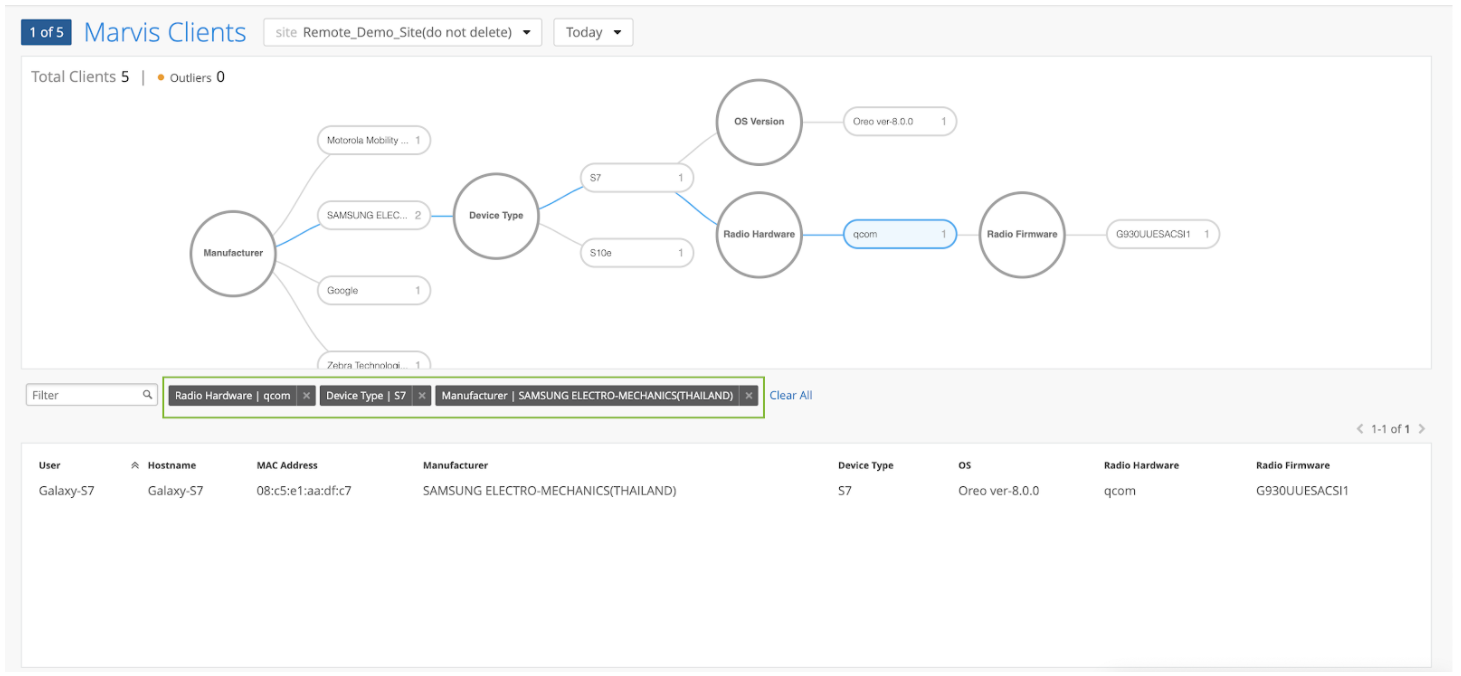Go to previous page of results arrow
The width and height of the screenshot is (1461, 676).
pyautogui.click(x=1360, y=429)
